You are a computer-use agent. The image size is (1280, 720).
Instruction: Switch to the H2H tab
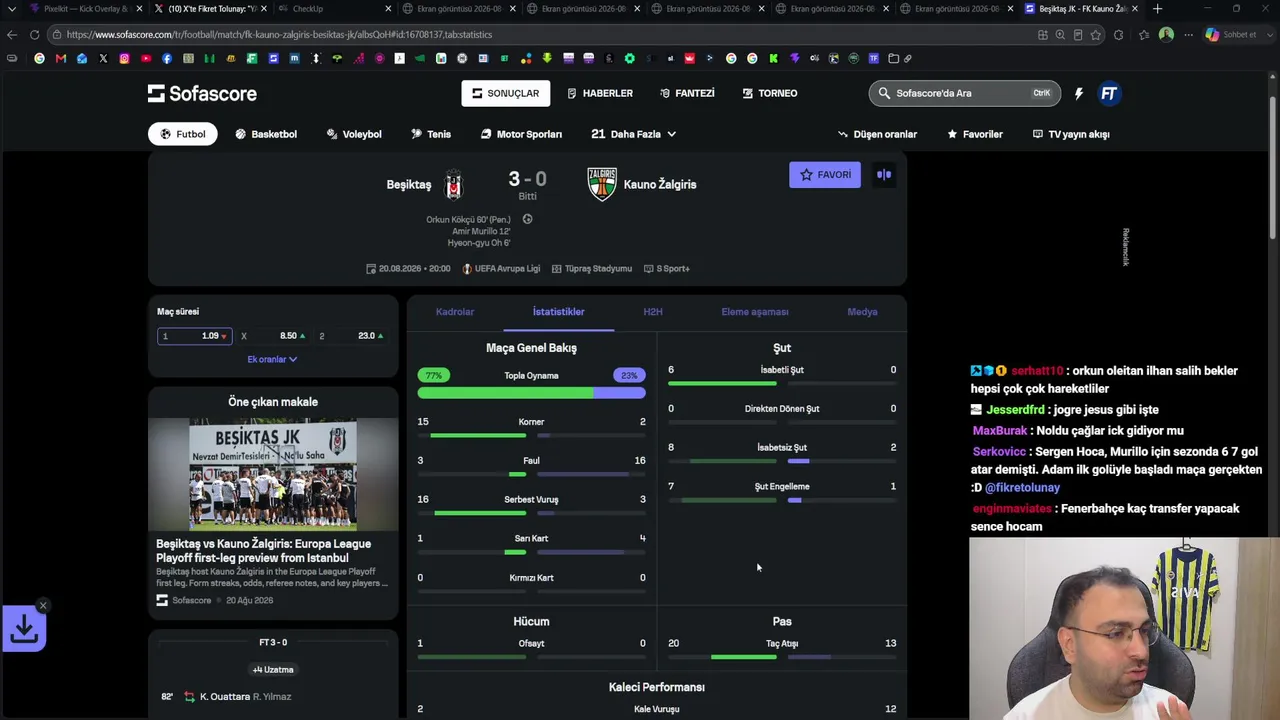click(x=653, y=312)
